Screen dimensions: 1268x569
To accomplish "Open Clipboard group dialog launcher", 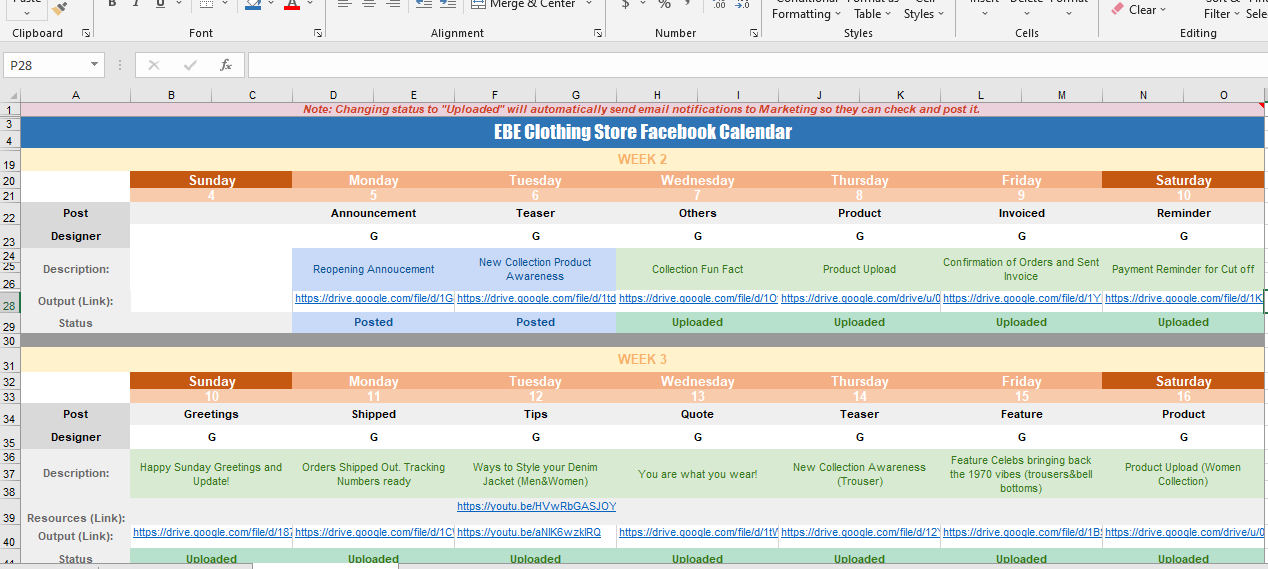I will coord(86,33).
